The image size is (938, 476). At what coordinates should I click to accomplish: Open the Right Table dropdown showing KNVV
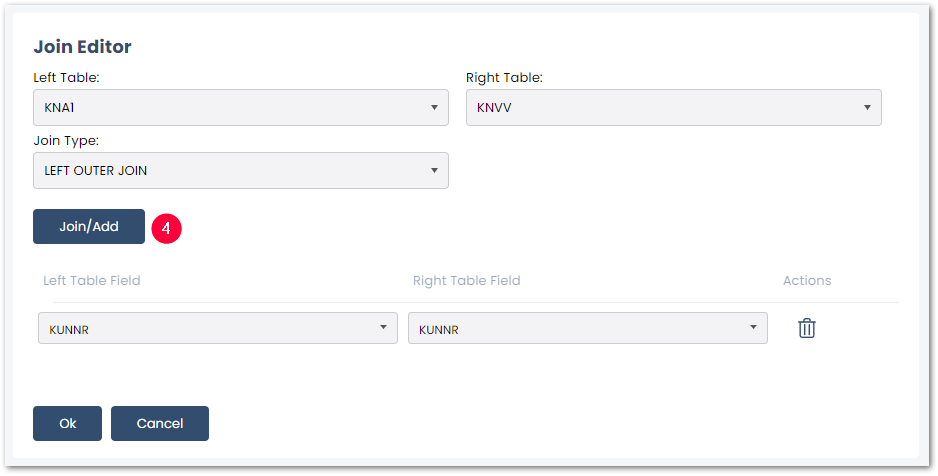tap(674, 108)
